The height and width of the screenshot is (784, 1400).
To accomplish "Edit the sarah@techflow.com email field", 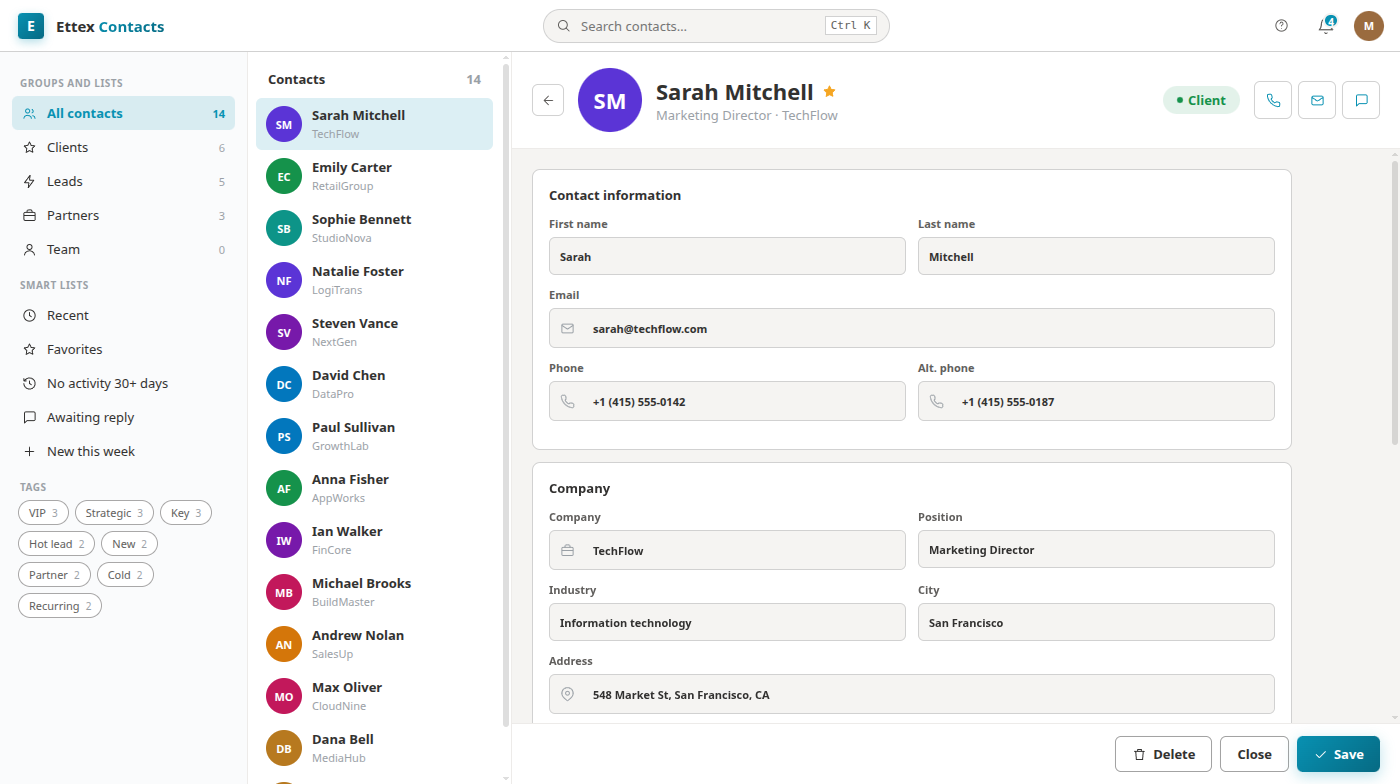I will tap(912, 328).
